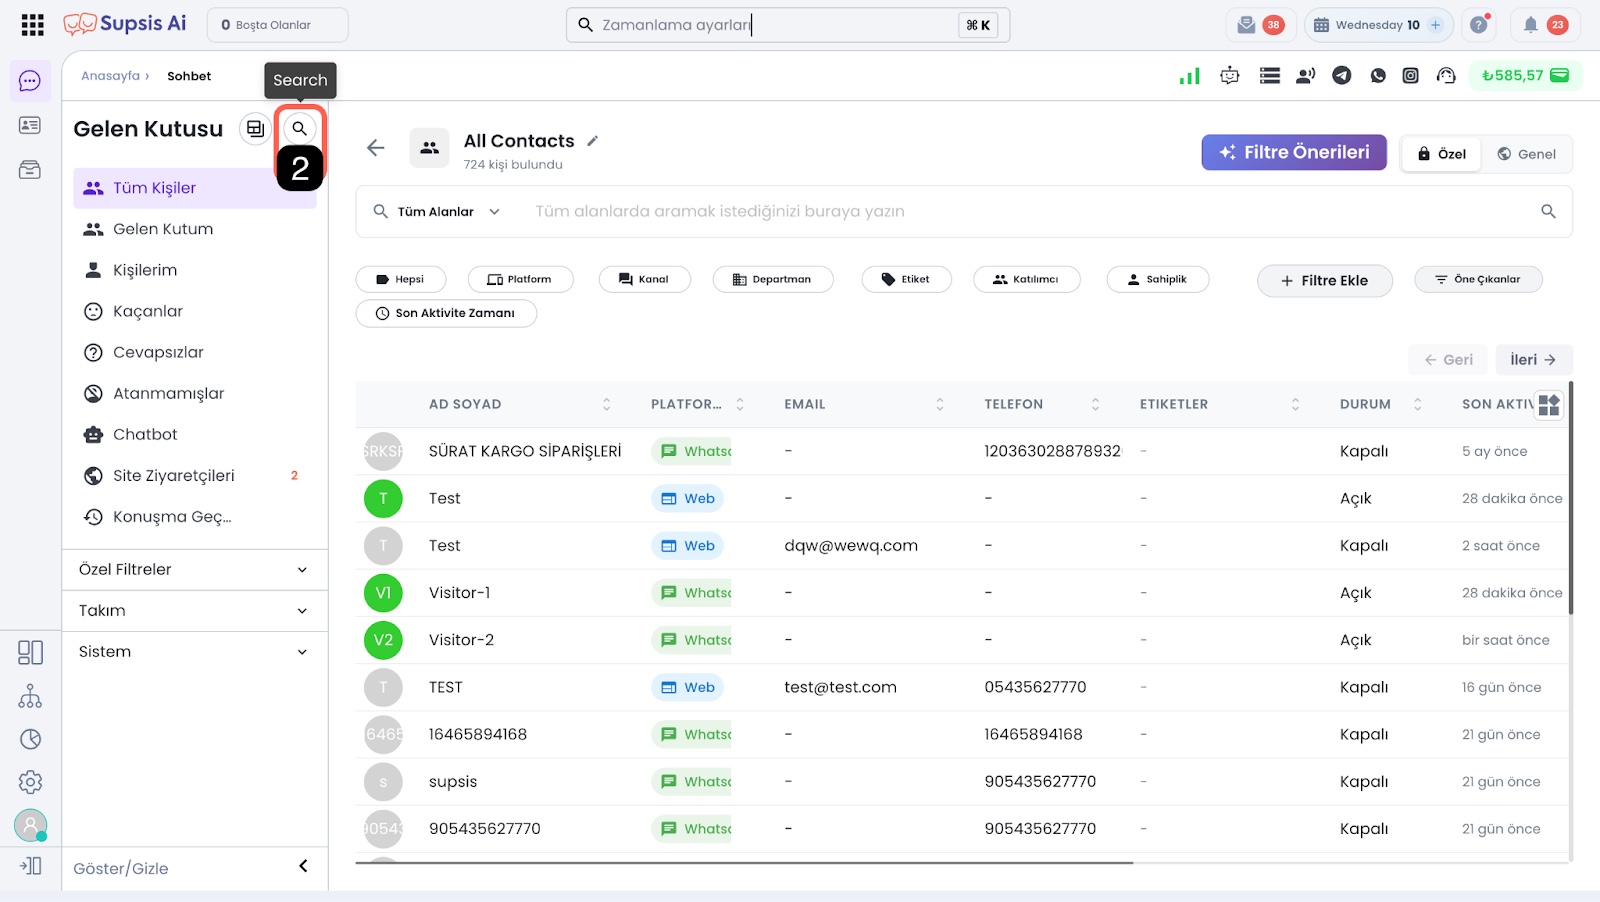
Task: Open settings gear in left sidebar
Action: [x=30, y=782]
